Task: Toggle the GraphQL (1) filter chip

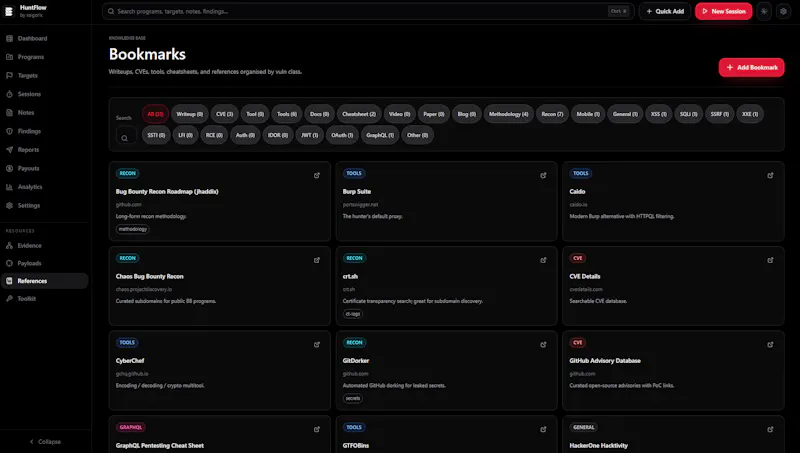Action: (380, 135)
